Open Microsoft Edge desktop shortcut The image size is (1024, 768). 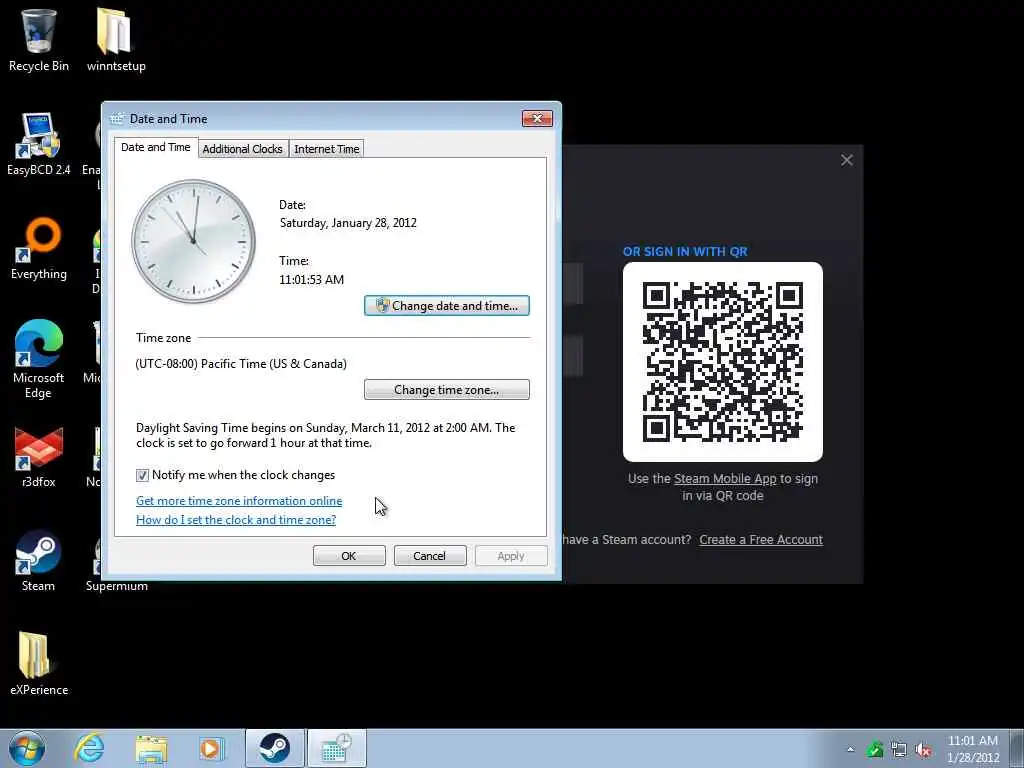coord(39,359)
